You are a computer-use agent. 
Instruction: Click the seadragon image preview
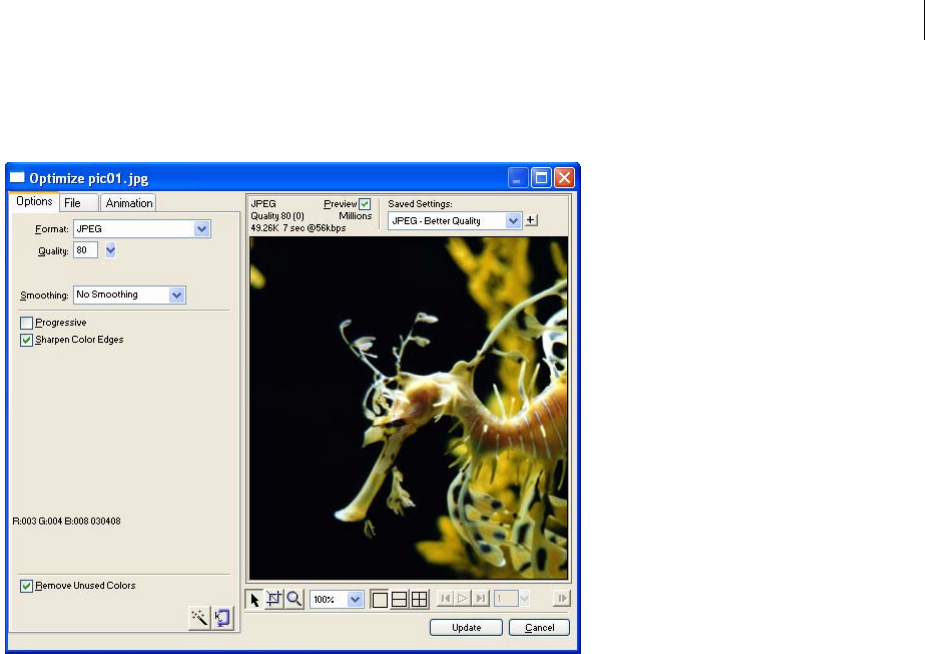409,408
